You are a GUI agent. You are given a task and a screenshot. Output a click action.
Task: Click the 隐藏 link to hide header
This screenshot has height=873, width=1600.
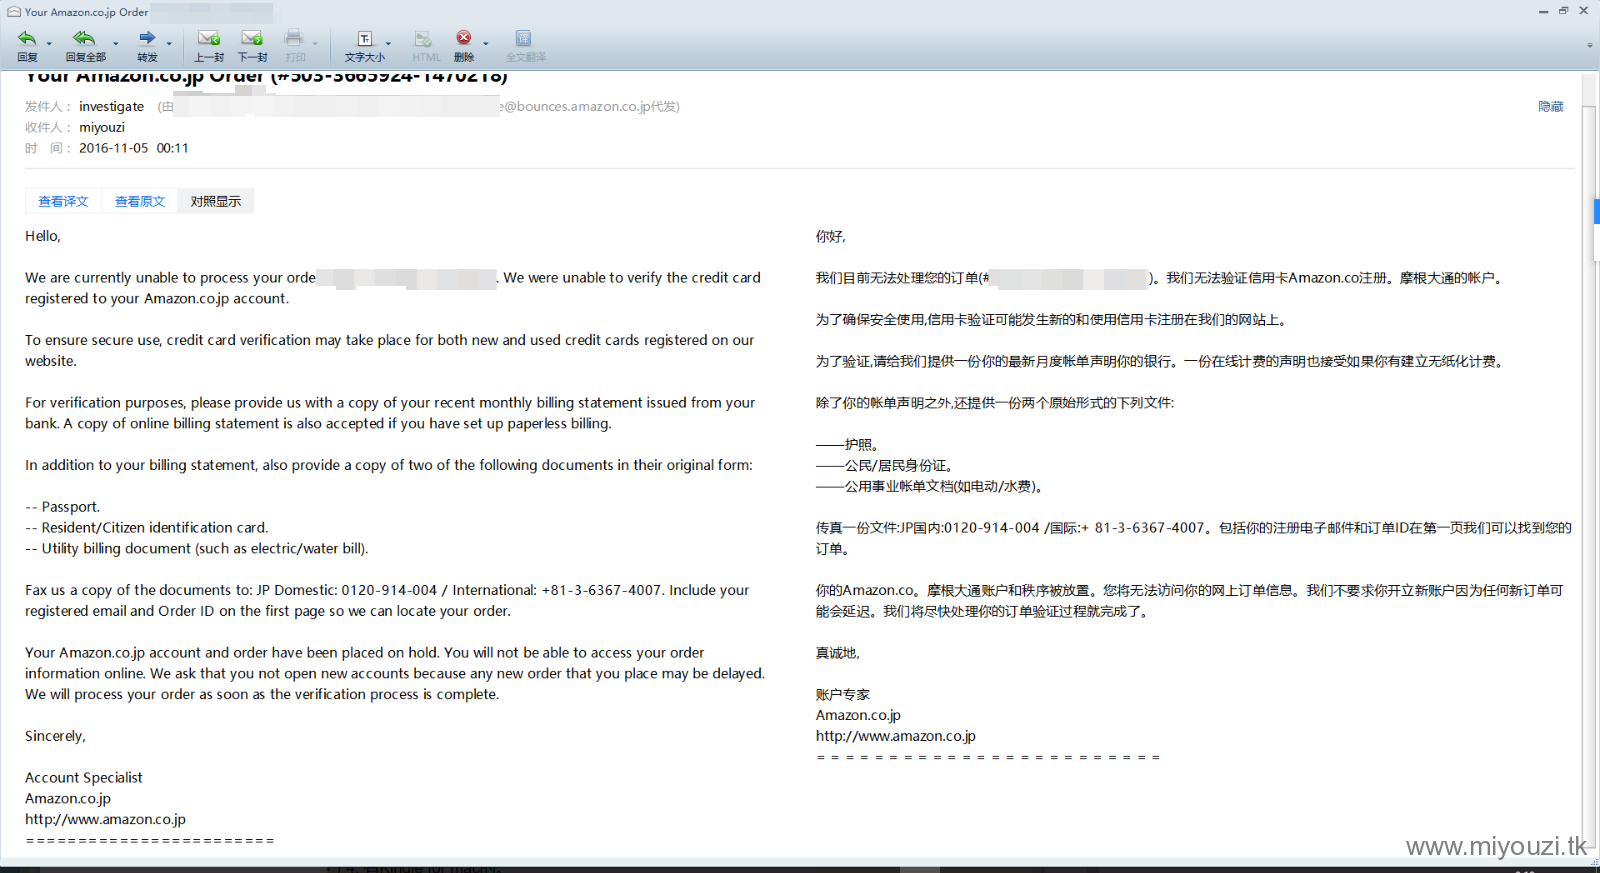pyautogui.click(x=1551, y=106)
